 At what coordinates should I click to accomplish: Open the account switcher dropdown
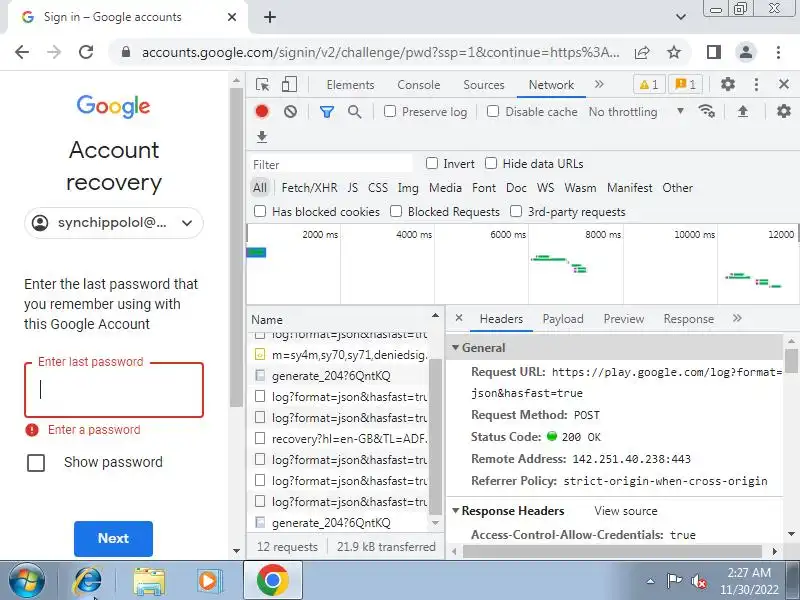[x=187, y=223]
